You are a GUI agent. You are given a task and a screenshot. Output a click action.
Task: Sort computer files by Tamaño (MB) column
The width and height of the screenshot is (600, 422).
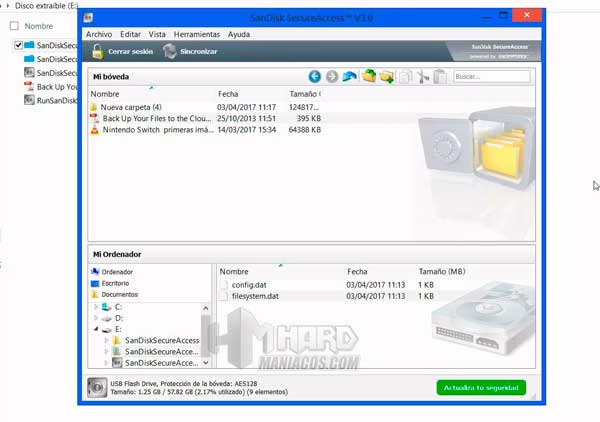442,272
